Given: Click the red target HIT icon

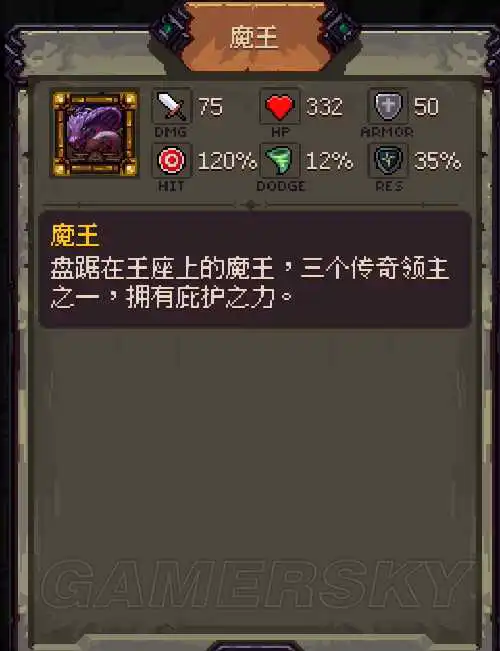Looking at the screenshot, I should click(x=172, y=160).
